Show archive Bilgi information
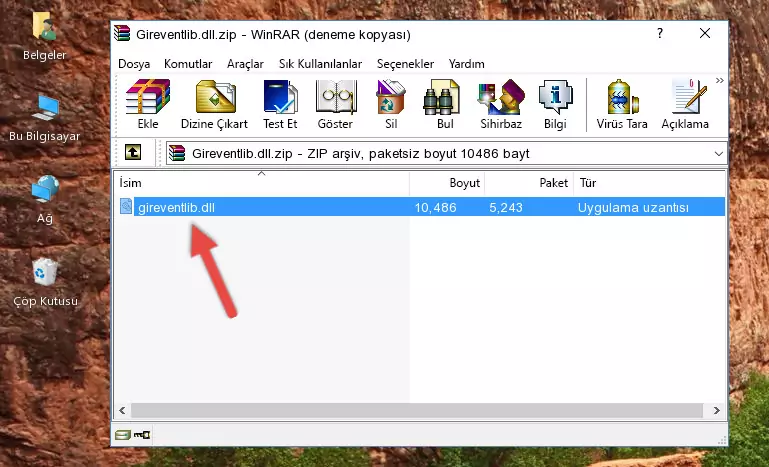This screenshot has width=769, height=467. click(555, 104)
